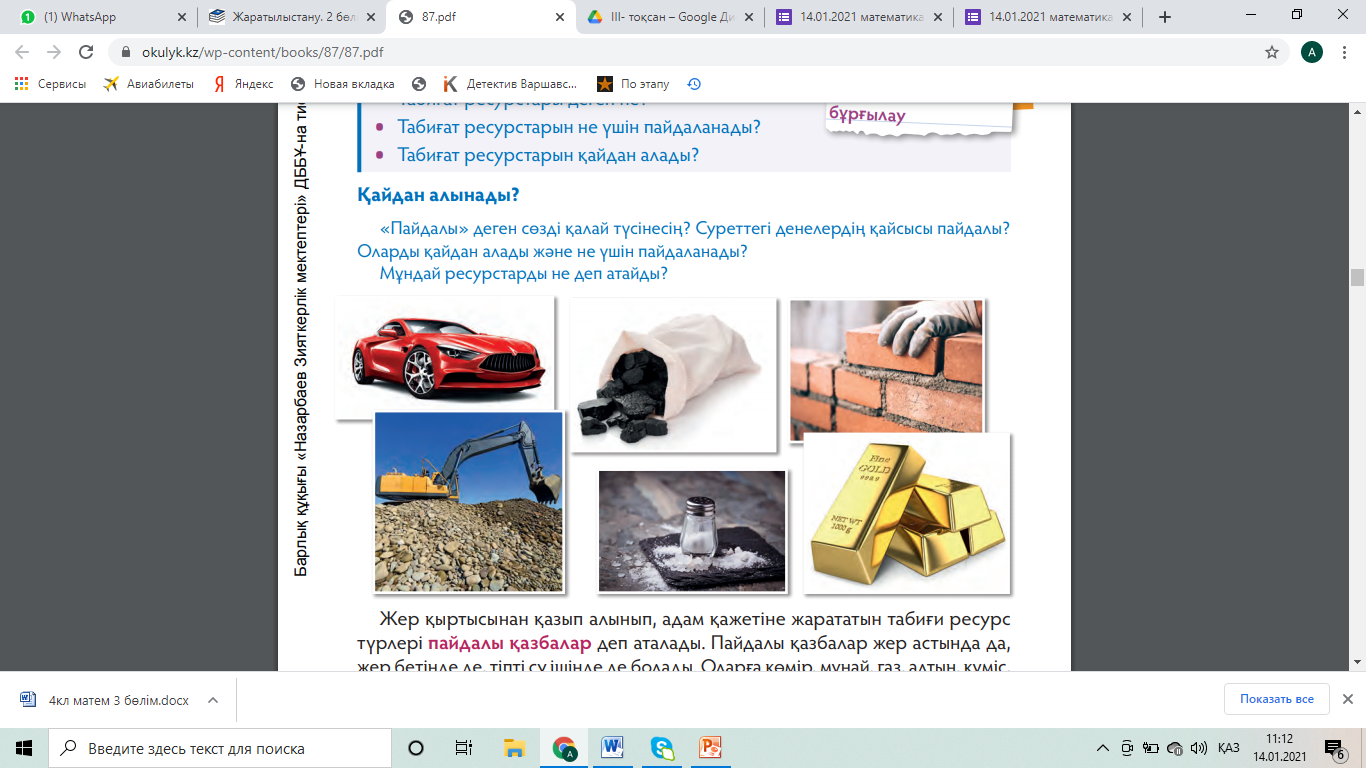Viewport: 1366px width, 768px height.
Task: Click the coal sack picture
Action: point(673,374)
